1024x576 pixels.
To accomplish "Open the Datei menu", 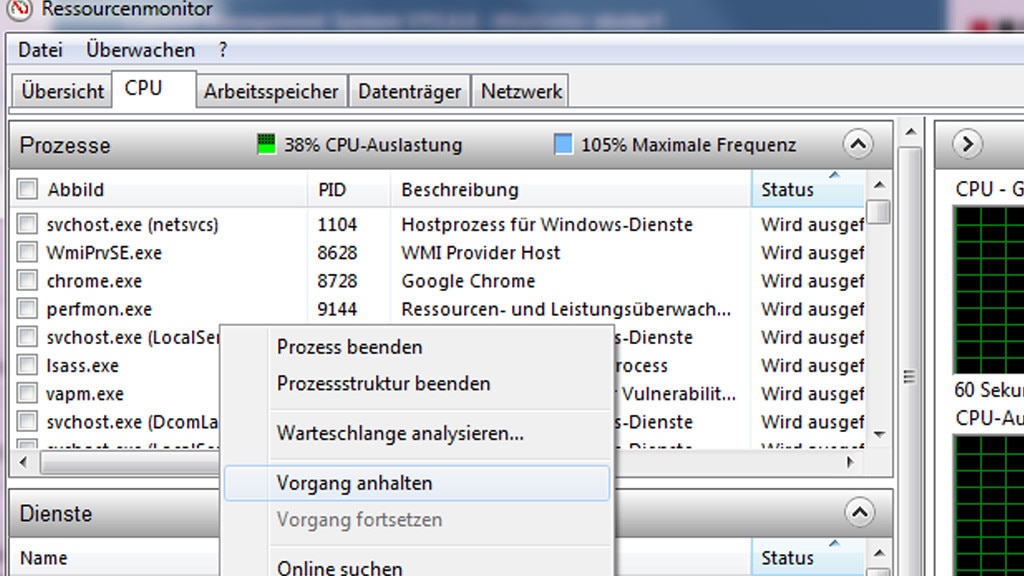I will pos(40,50).
